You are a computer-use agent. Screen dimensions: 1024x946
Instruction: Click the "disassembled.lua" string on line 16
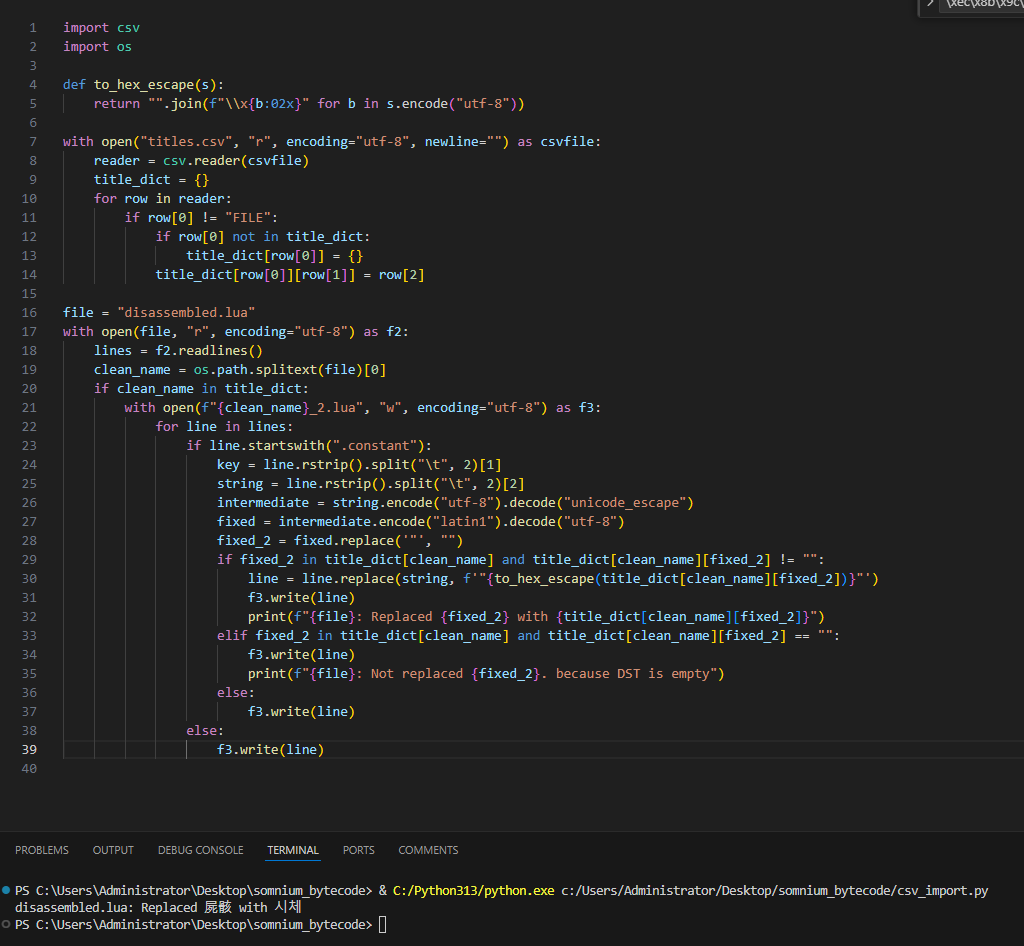click(x=186, y=313)
